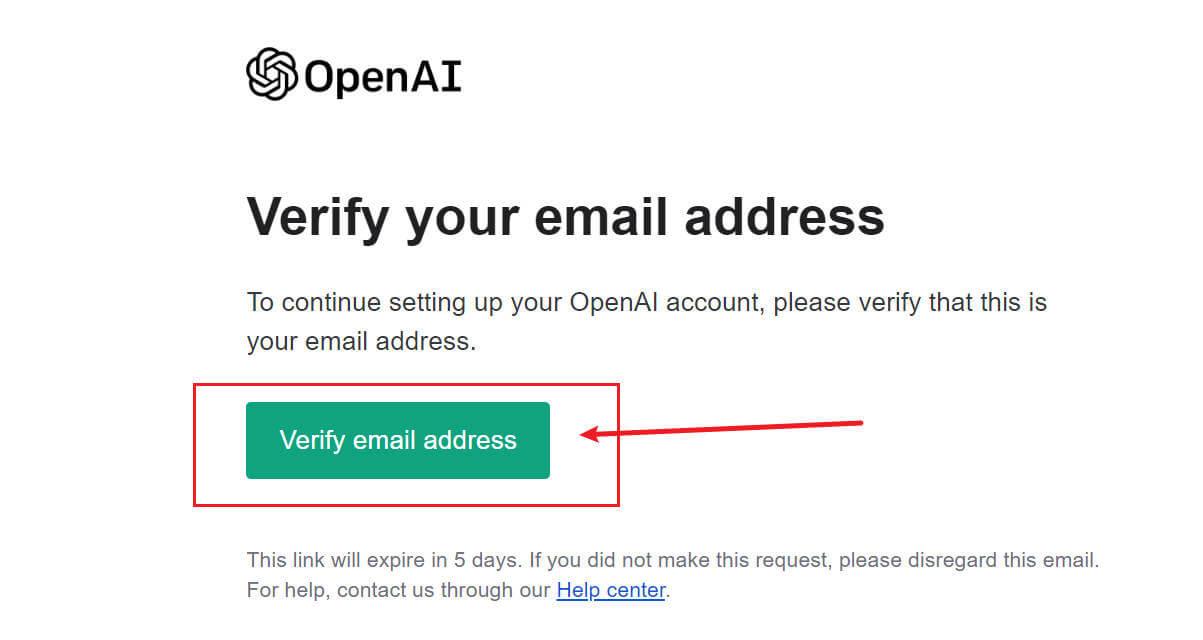Click the paragraph's second line "your email address."
Screen dimensions: 1203x640
(x=361, y=341)
